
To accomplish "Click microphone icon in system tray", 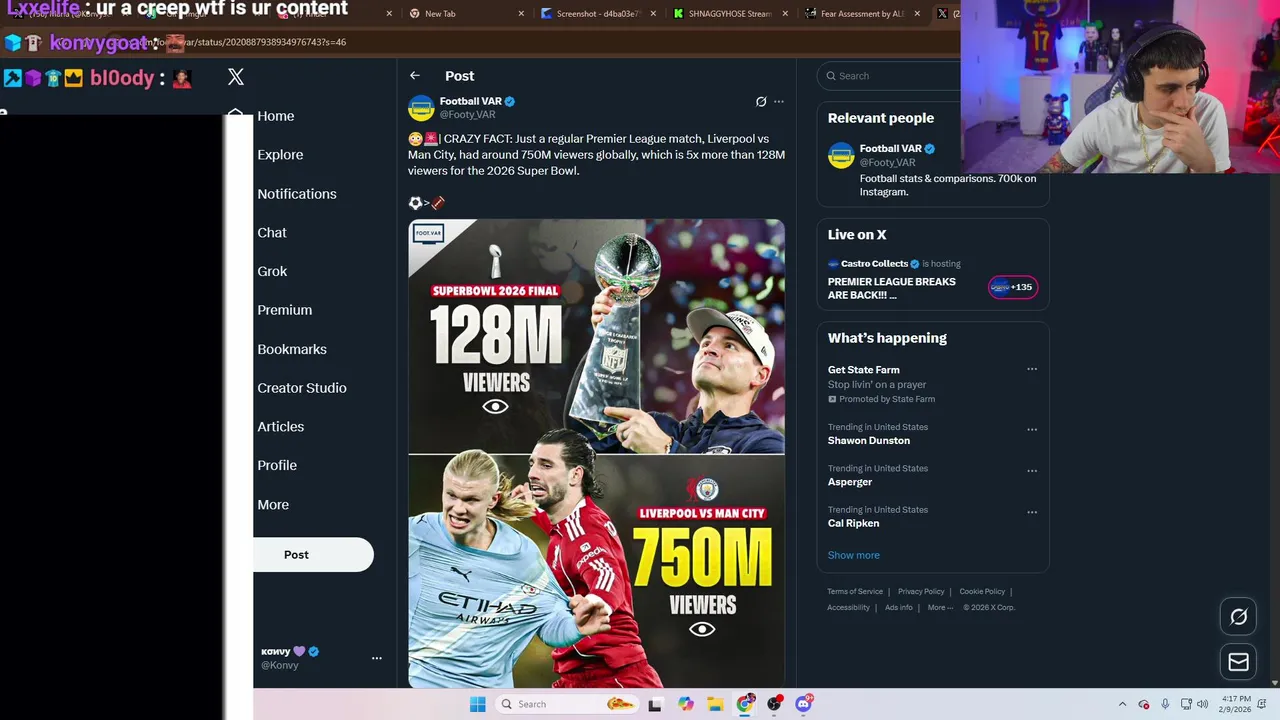I will click(1165, 704).
